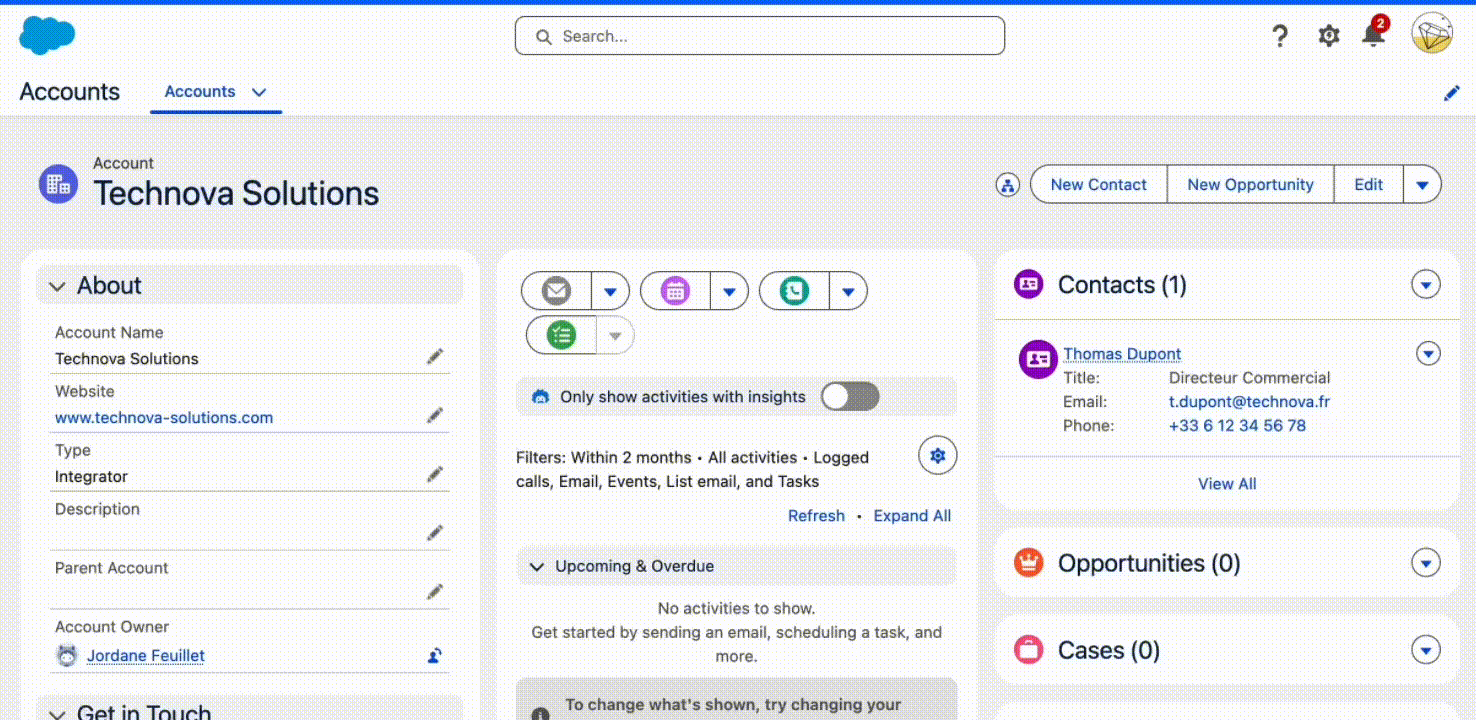
Task: Click the +33 6 12 34 56 78 phone link
Action: (x=1237, y=426)
